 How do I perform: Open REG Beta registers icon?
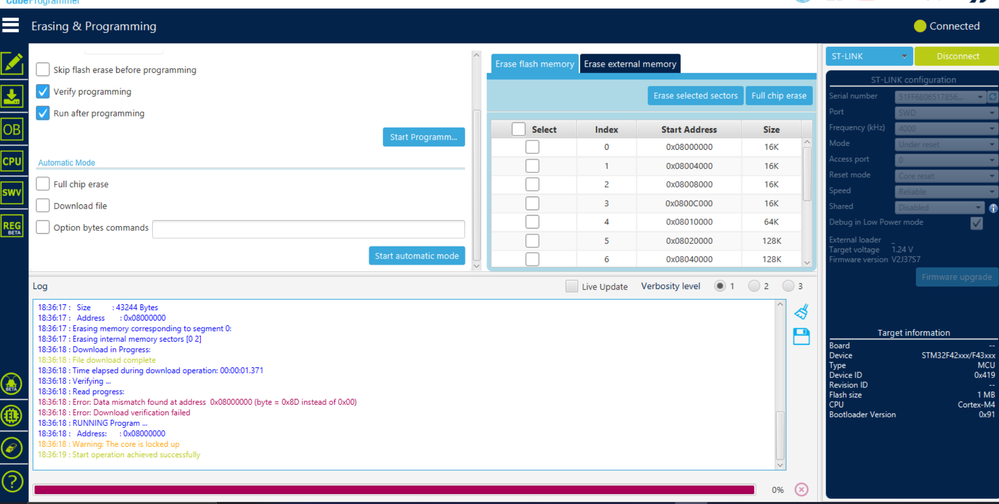[x=12, y=226]
